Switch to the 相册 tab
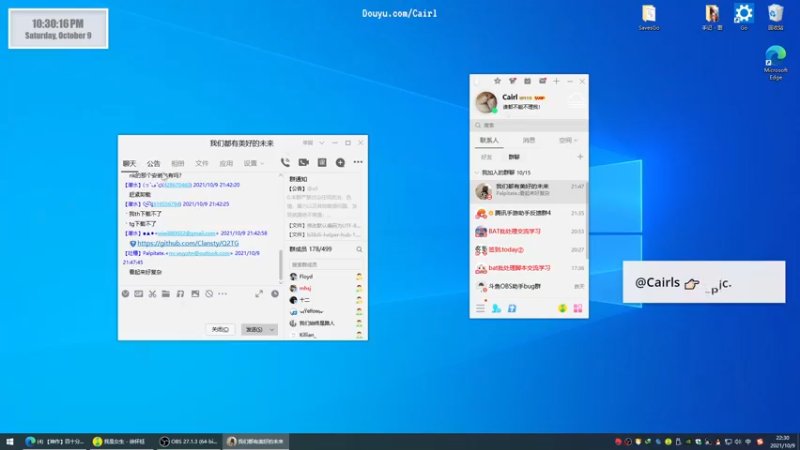Image resolution: width=800 pixels, height=450 pixels. 178,163
